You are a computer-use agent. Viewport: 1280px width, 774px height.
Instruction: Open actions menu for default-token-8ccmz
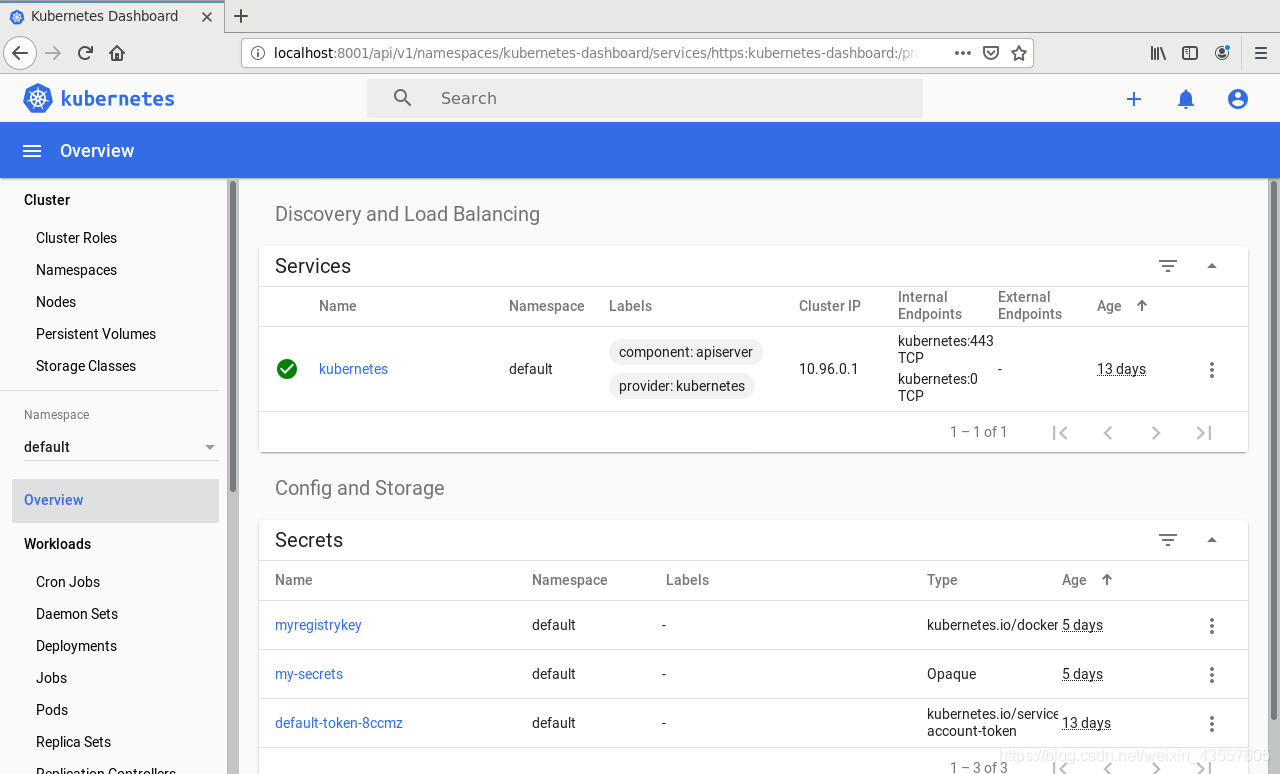click(x=1212, y=724)
